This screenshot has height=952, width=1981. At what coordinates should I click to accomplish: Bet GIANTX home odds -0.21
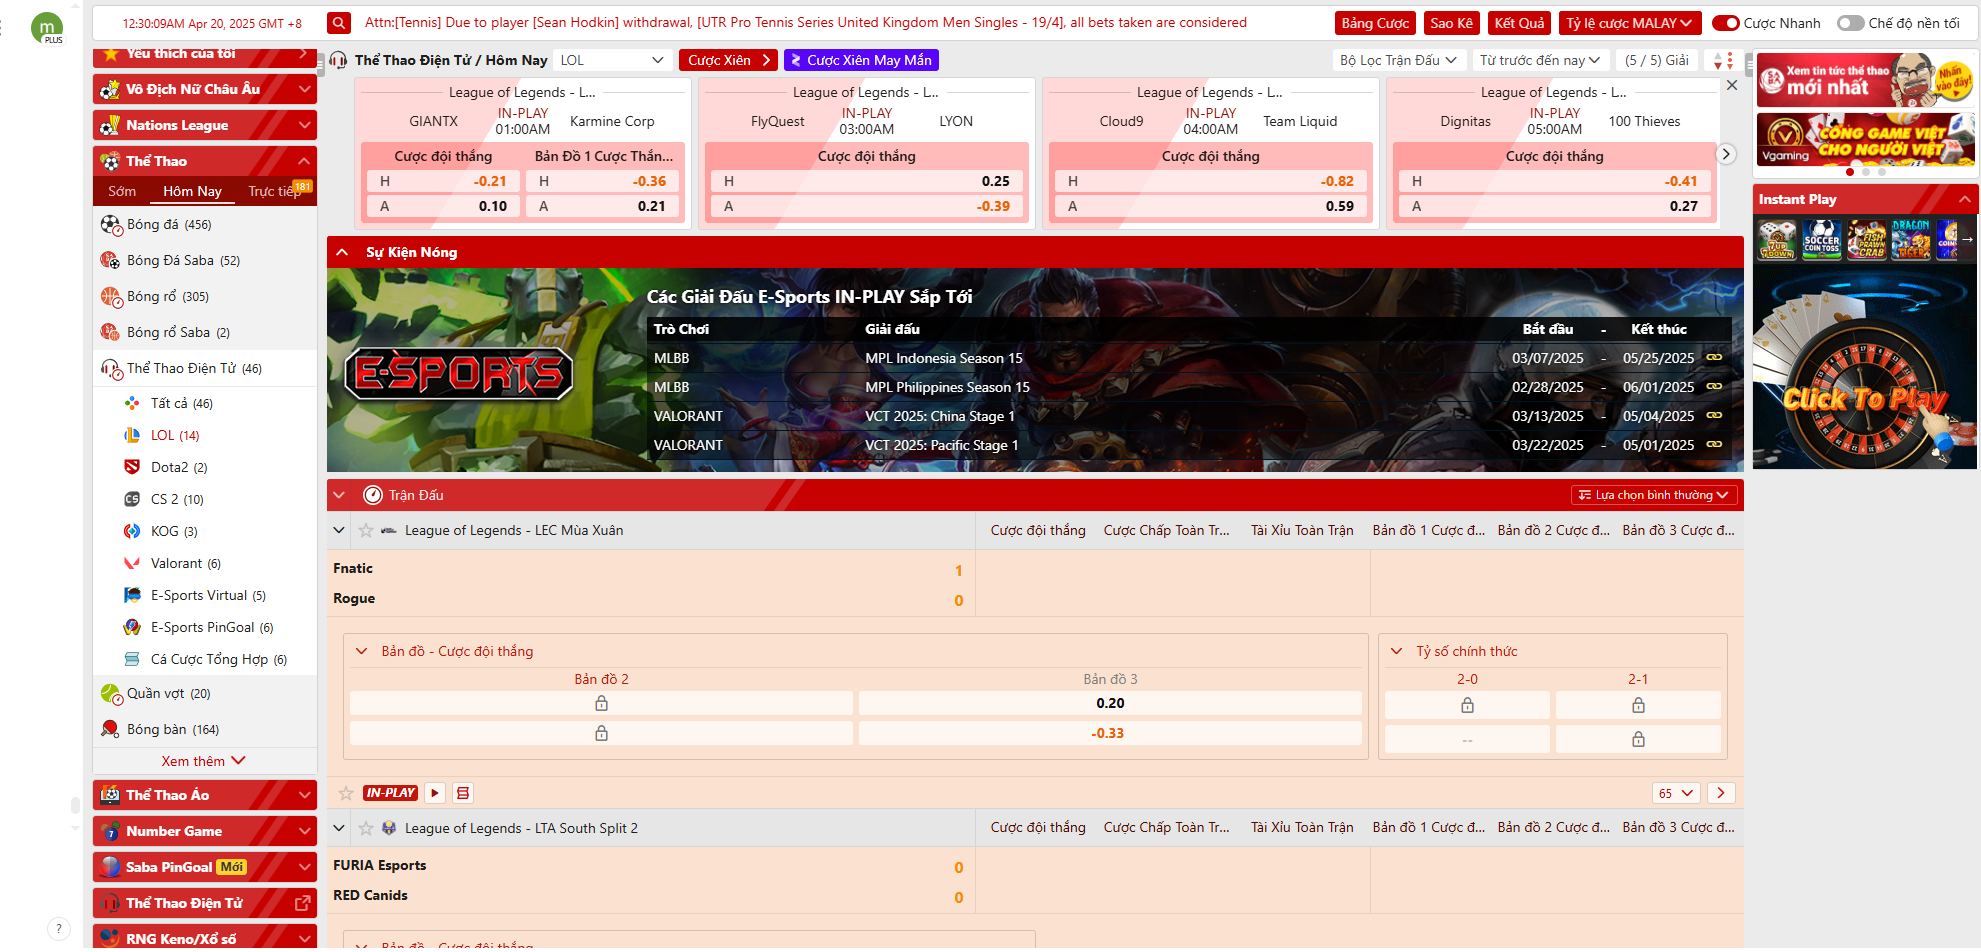point(442,181)
